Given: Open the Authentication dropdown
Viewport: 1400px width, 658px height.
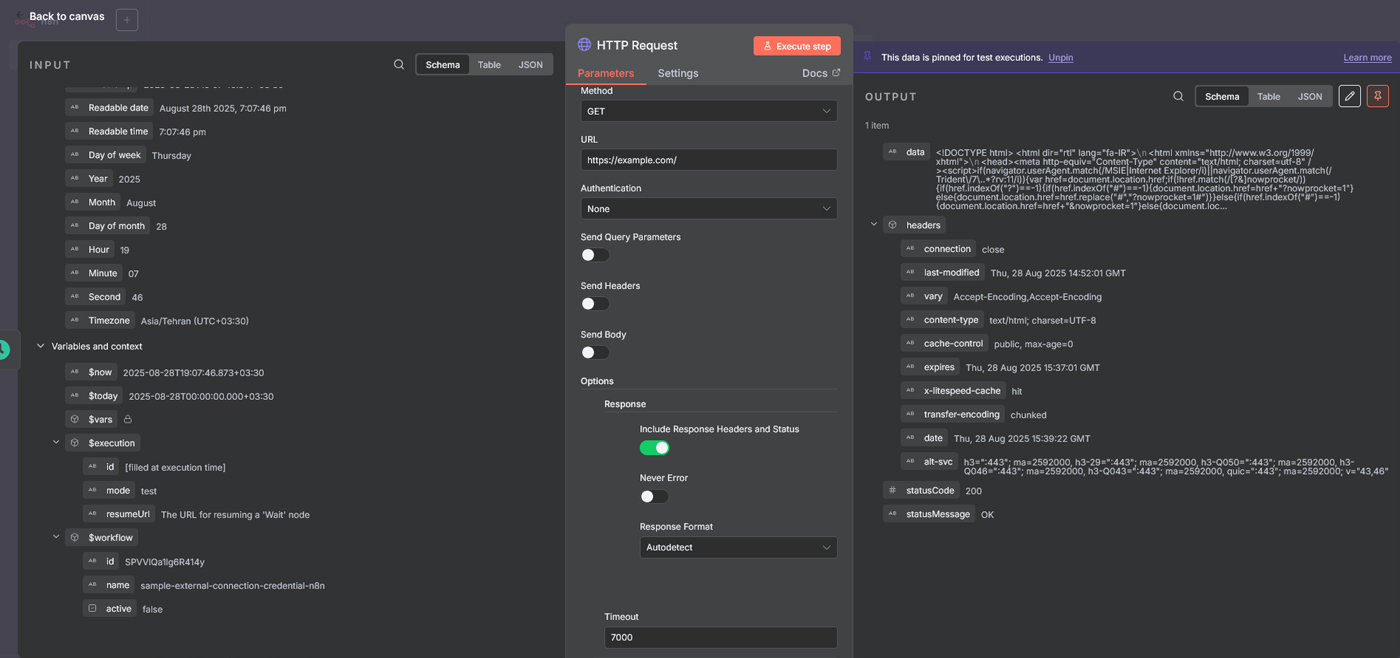Looking at the screenshot, I should 708,209.
